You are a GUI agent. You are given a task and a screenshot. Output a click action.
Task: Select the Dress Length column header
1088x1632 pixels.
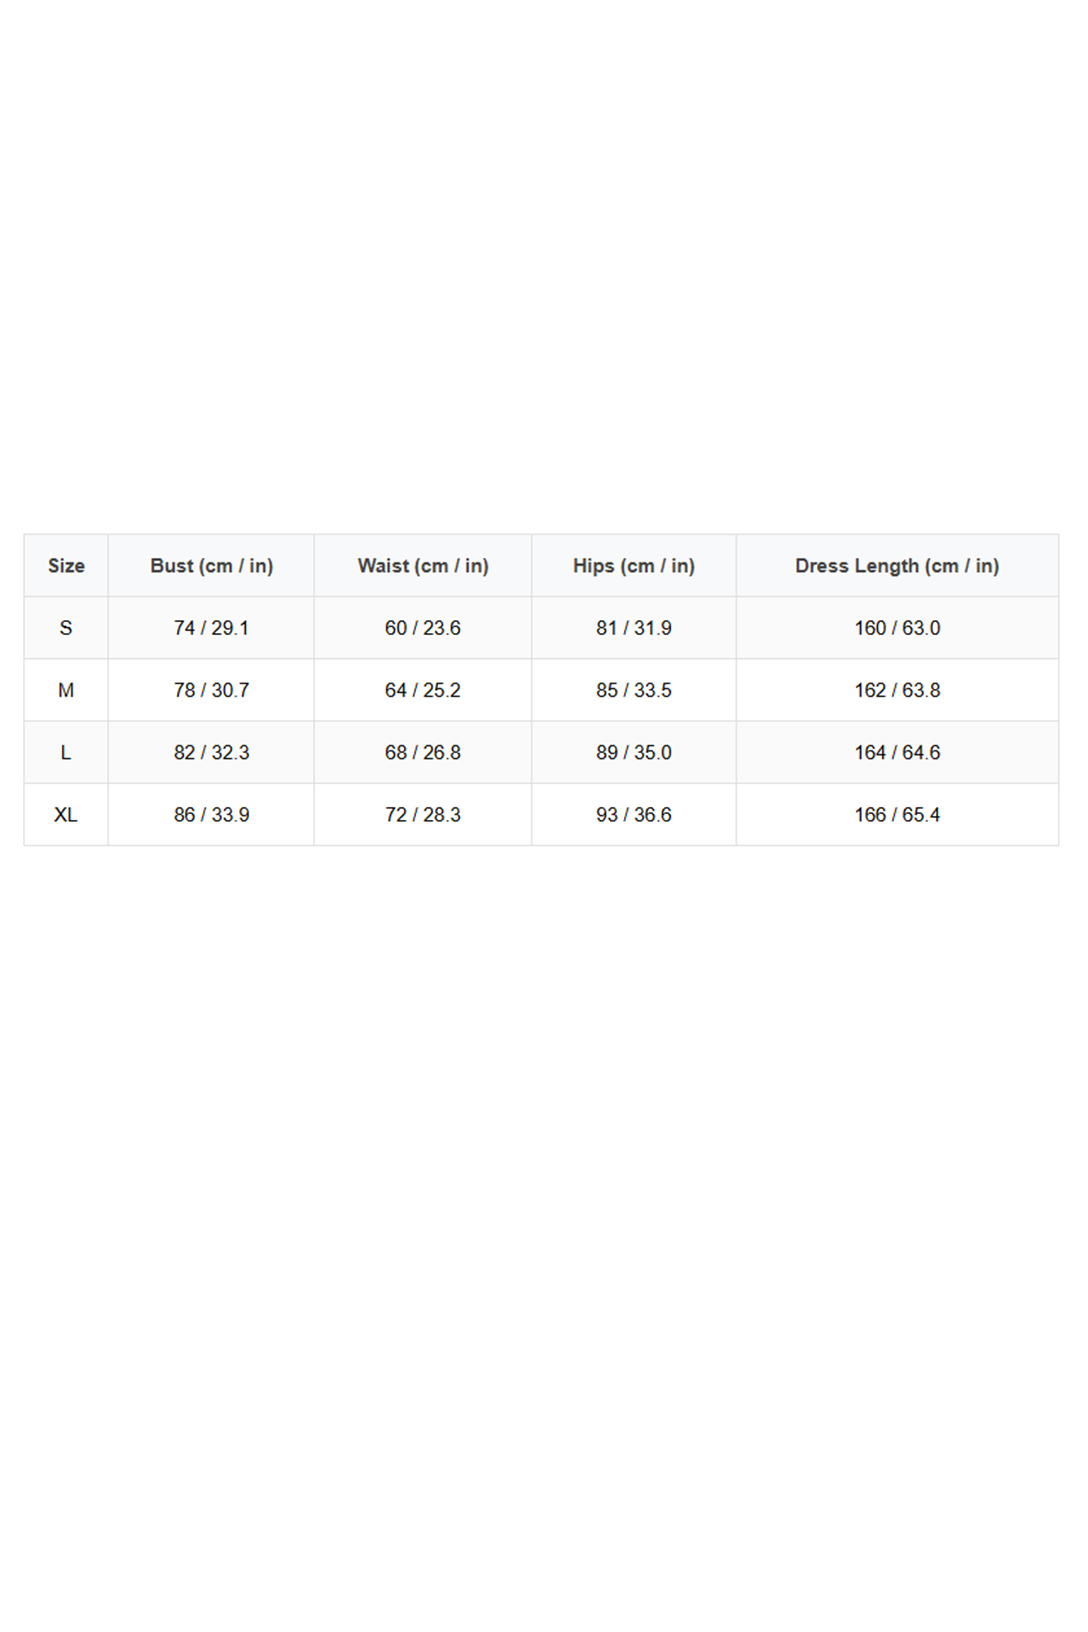click(897, 566)
